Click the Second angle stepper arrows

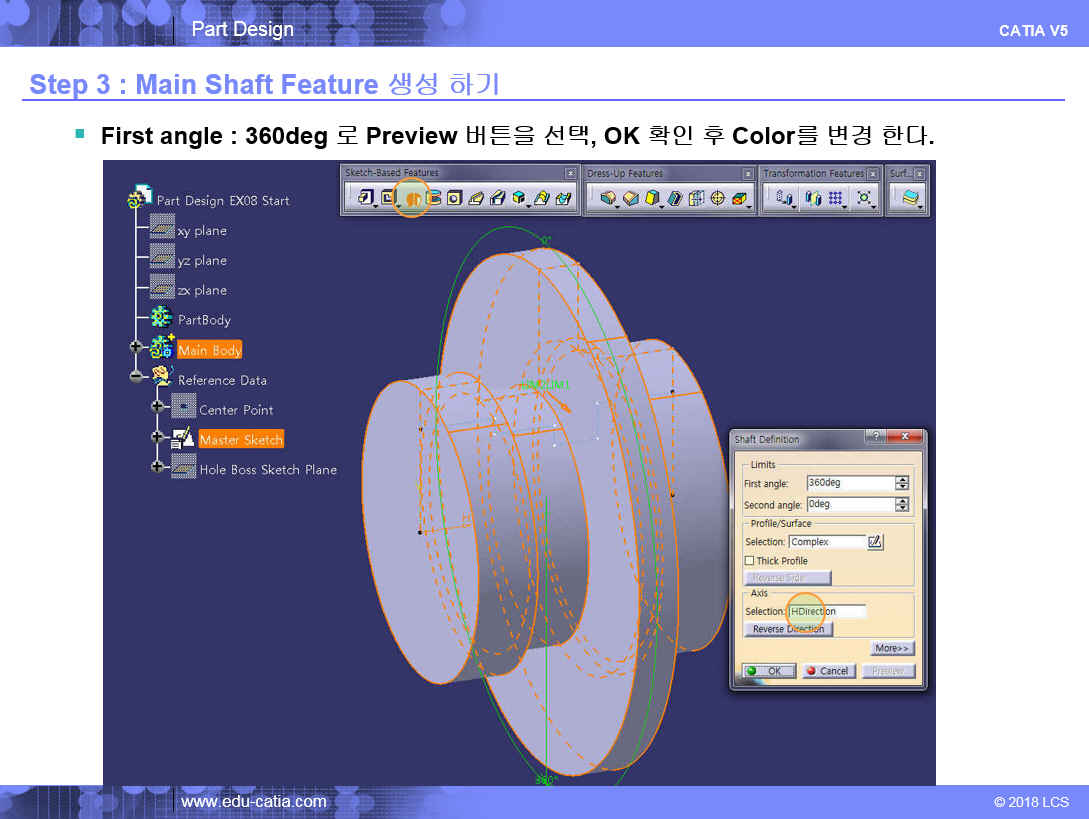coord(902,505)
